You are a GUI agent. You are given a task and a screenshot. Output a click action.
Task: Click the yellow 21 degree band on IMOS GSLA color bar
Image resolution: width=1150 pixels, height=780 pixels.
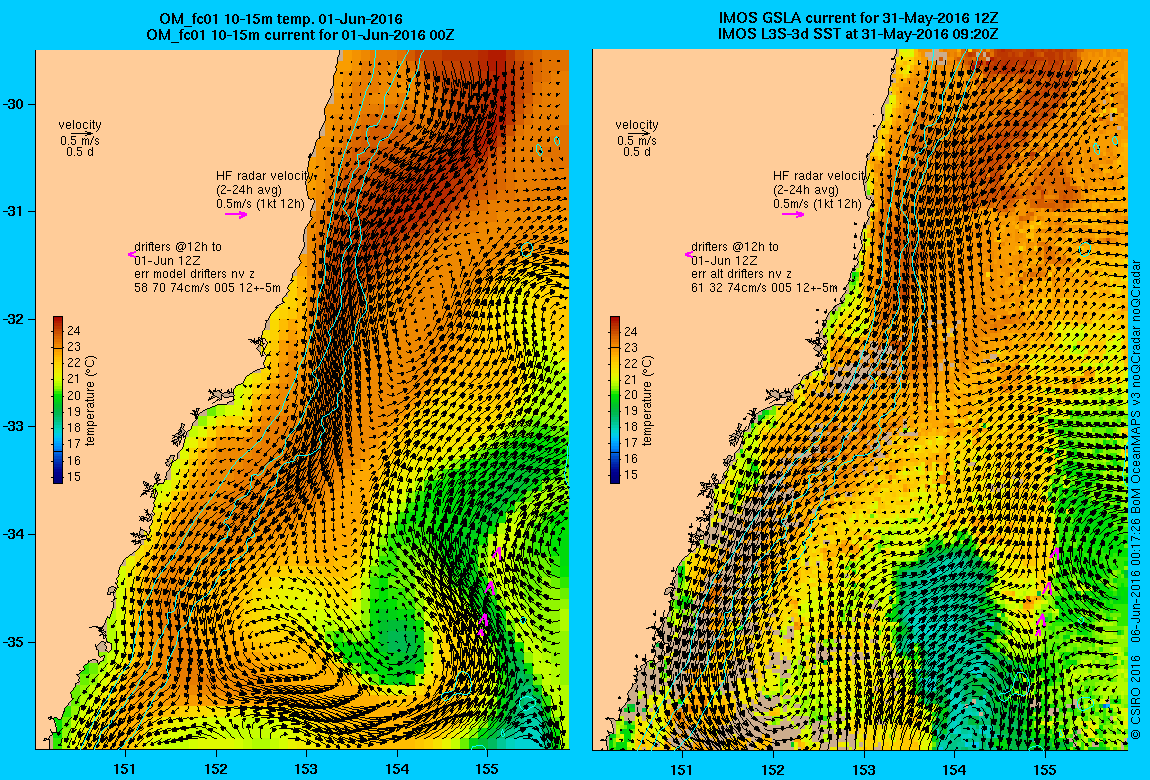coord(615,379)
